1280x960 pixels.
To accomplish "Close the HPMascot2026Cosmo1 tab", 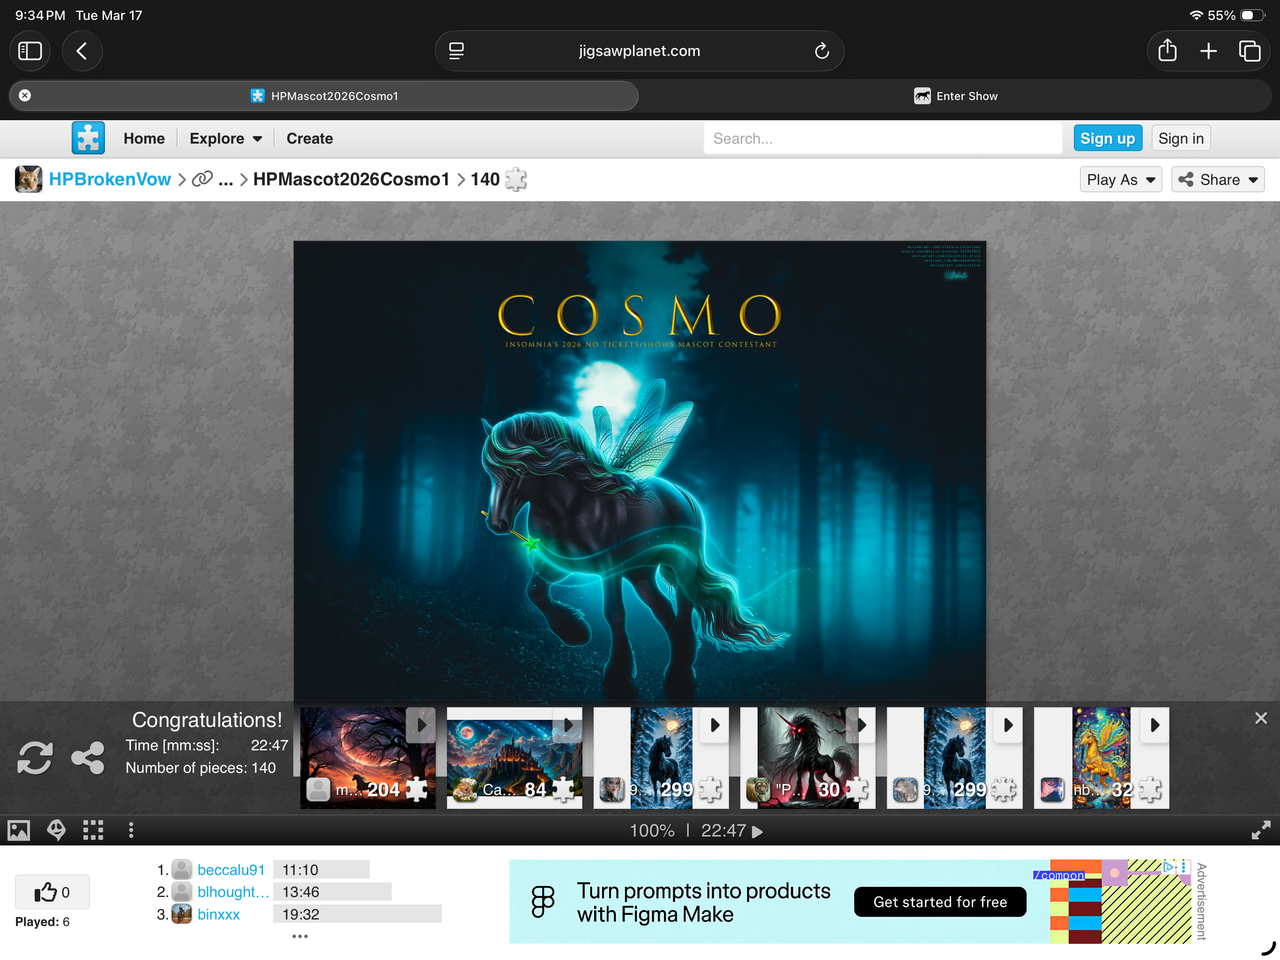I will coord(25,96).
